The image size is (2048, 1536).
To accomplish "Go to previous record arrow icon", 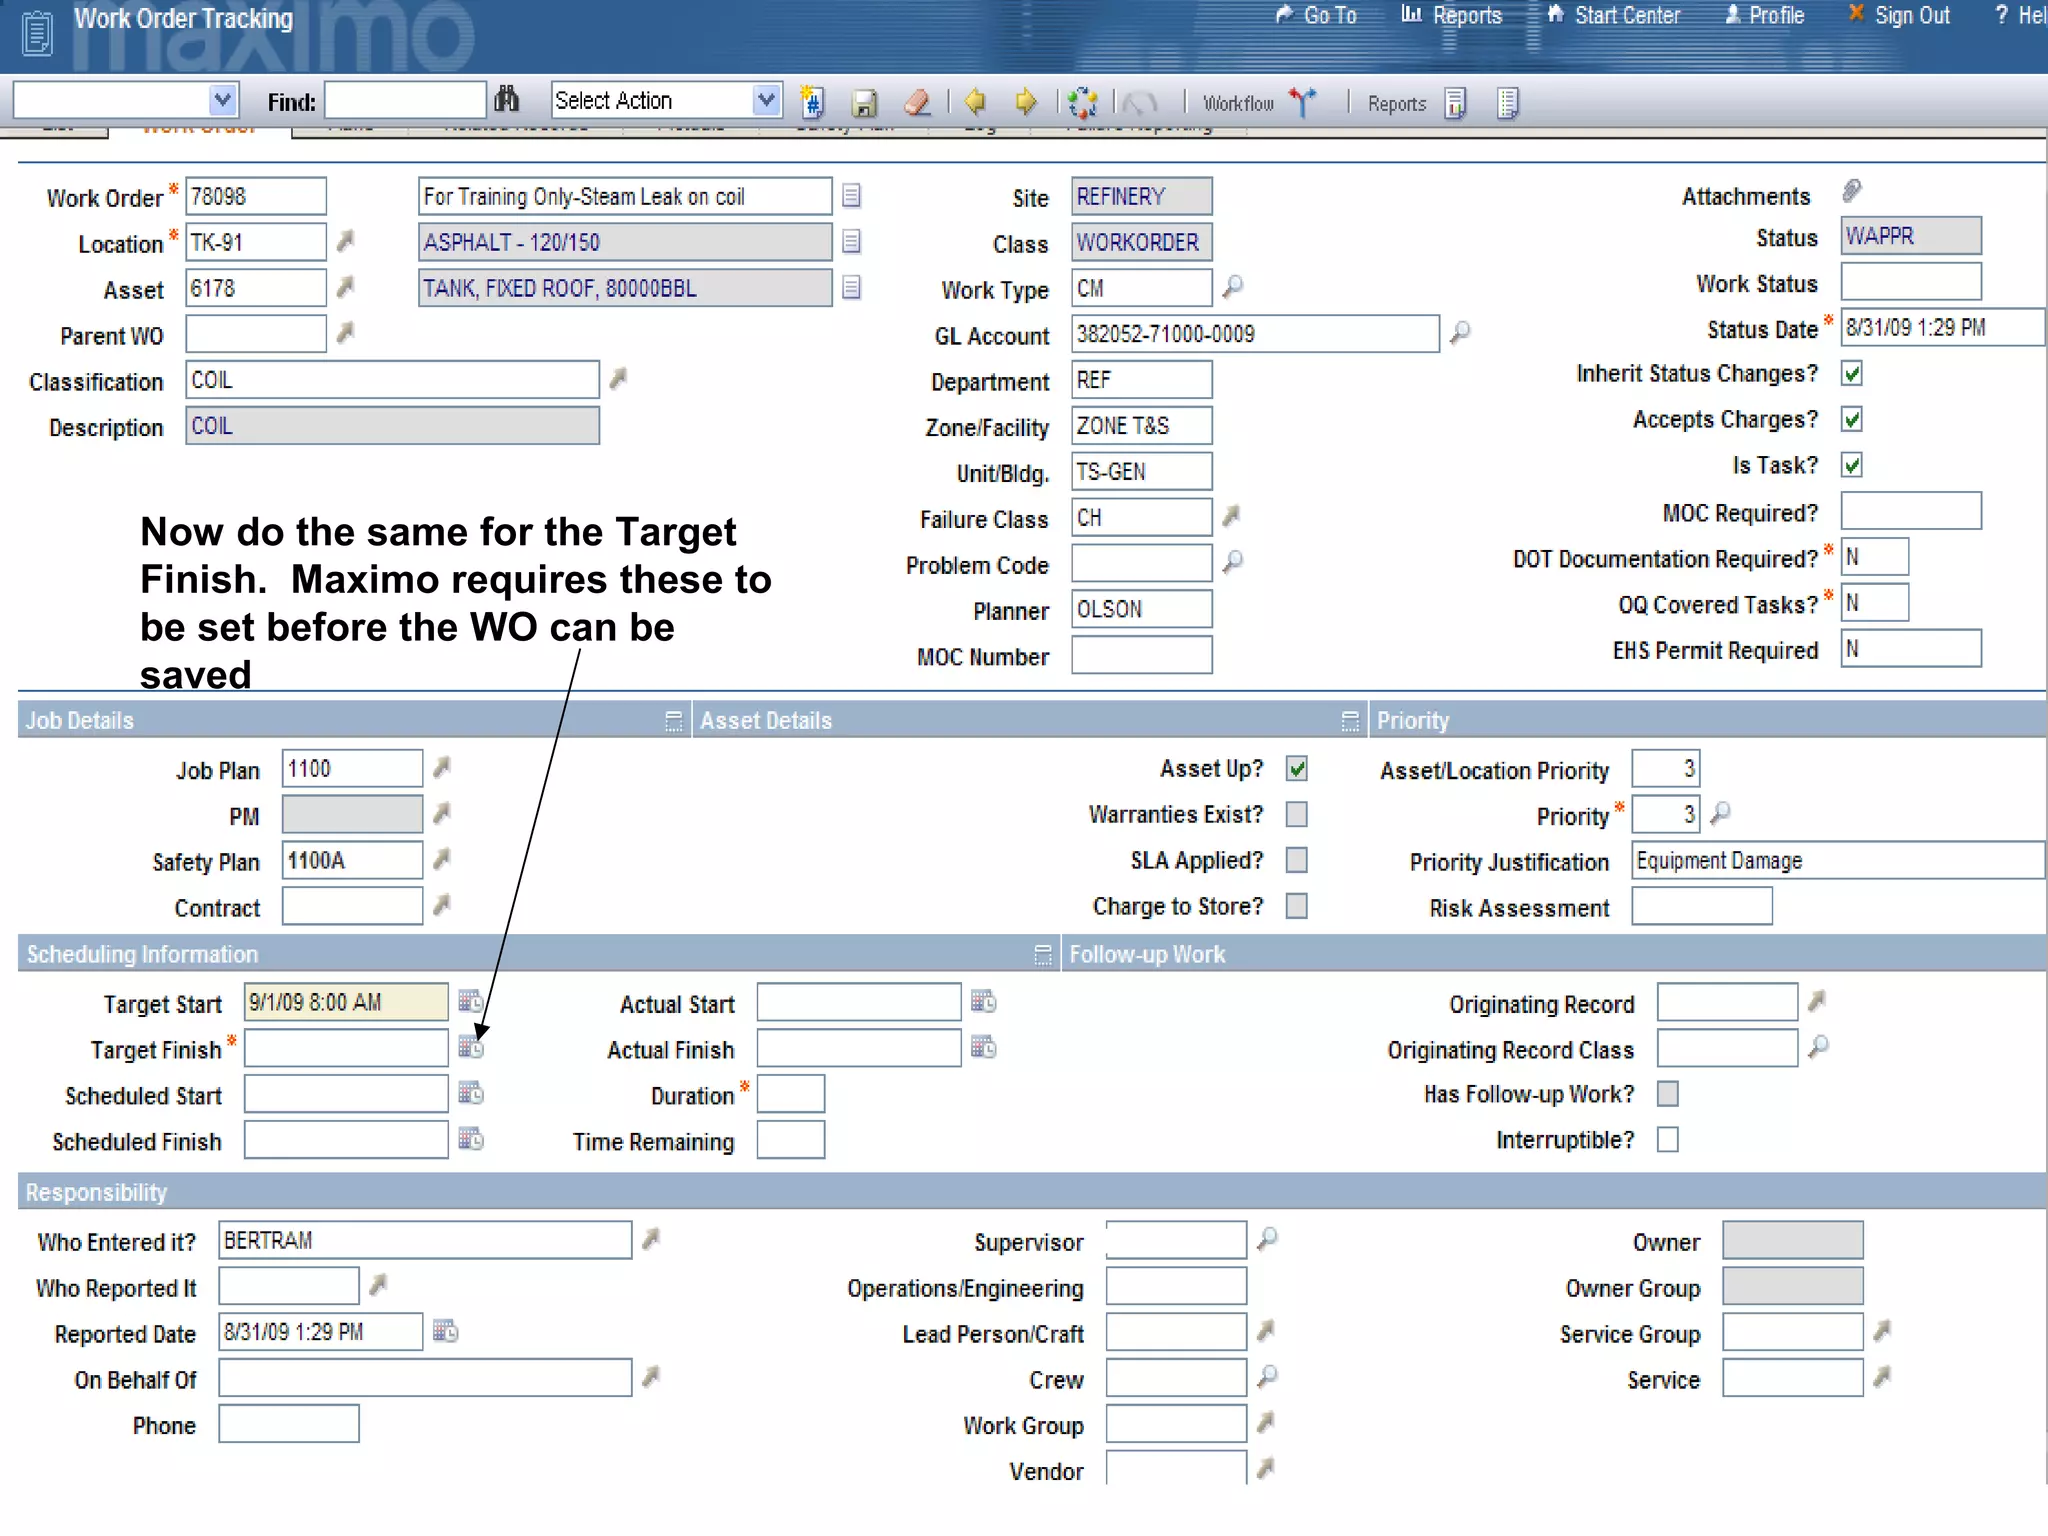I will pos(975,101).
